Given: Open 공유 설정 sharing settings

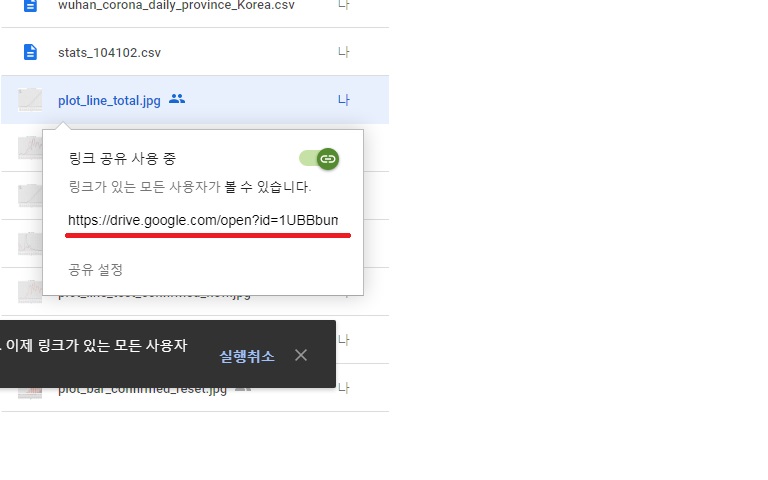Looking at the screenshot, I should [x=96, y=269].
